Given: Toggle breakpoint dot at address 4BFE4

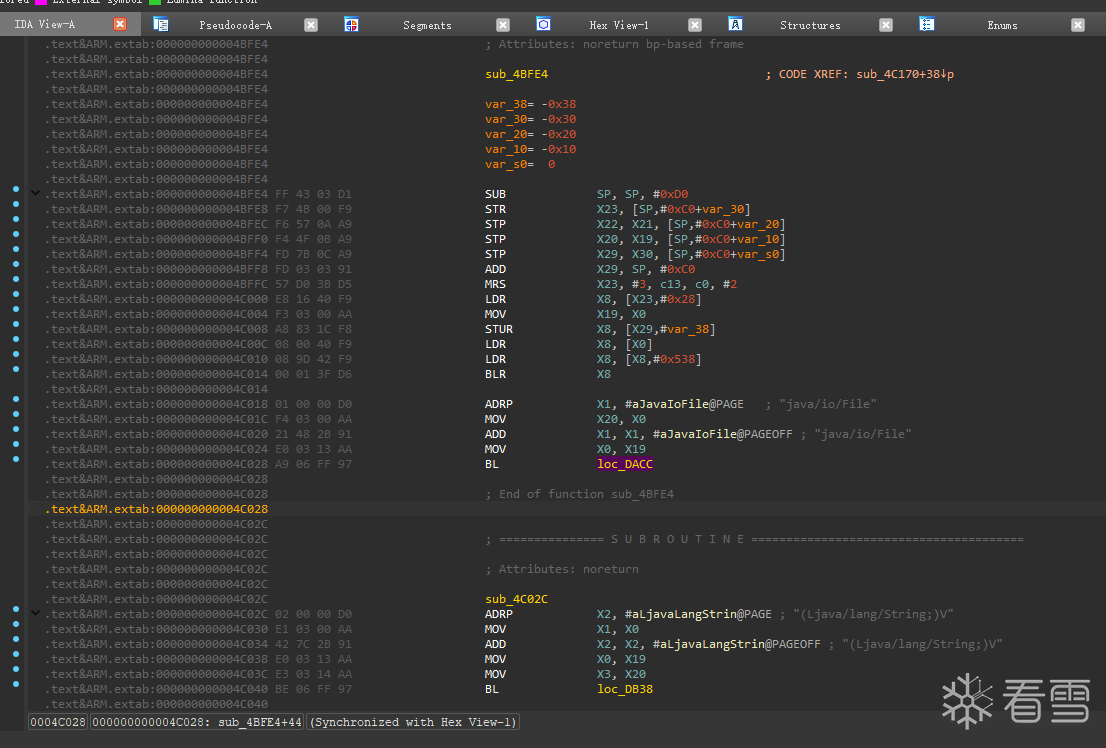Looking at the screenshot, I should (x=16, y=189).
